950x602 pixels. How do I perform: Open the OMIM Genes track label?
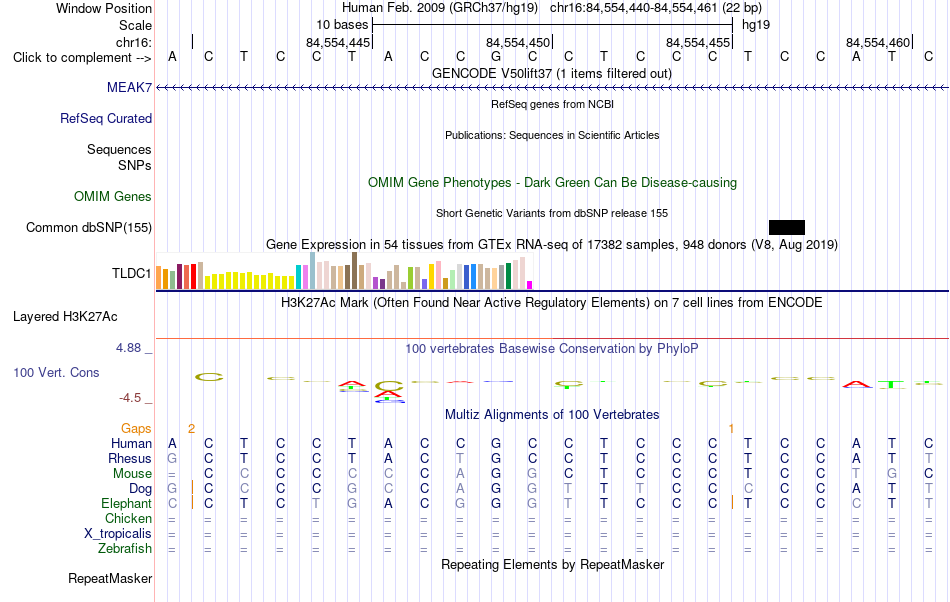(113, 196)
